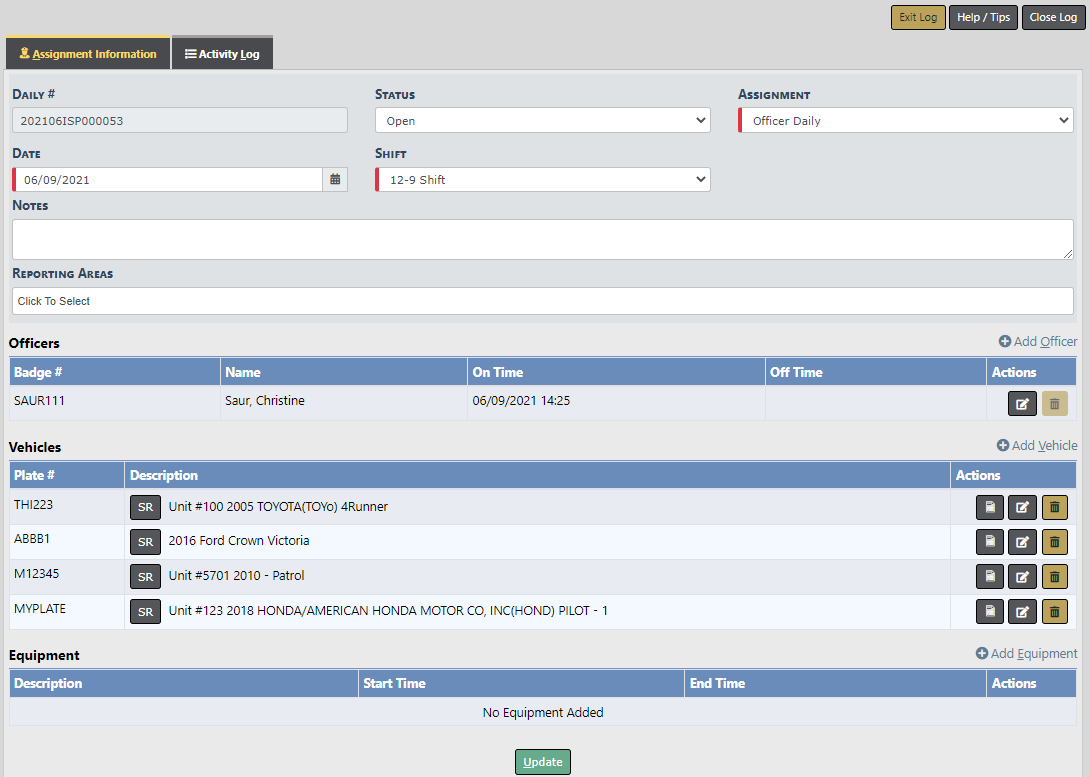This screenshot has height=777, width=1090.
Task: Open document icon for plate THI223
Action: click(x=989, y=508)
